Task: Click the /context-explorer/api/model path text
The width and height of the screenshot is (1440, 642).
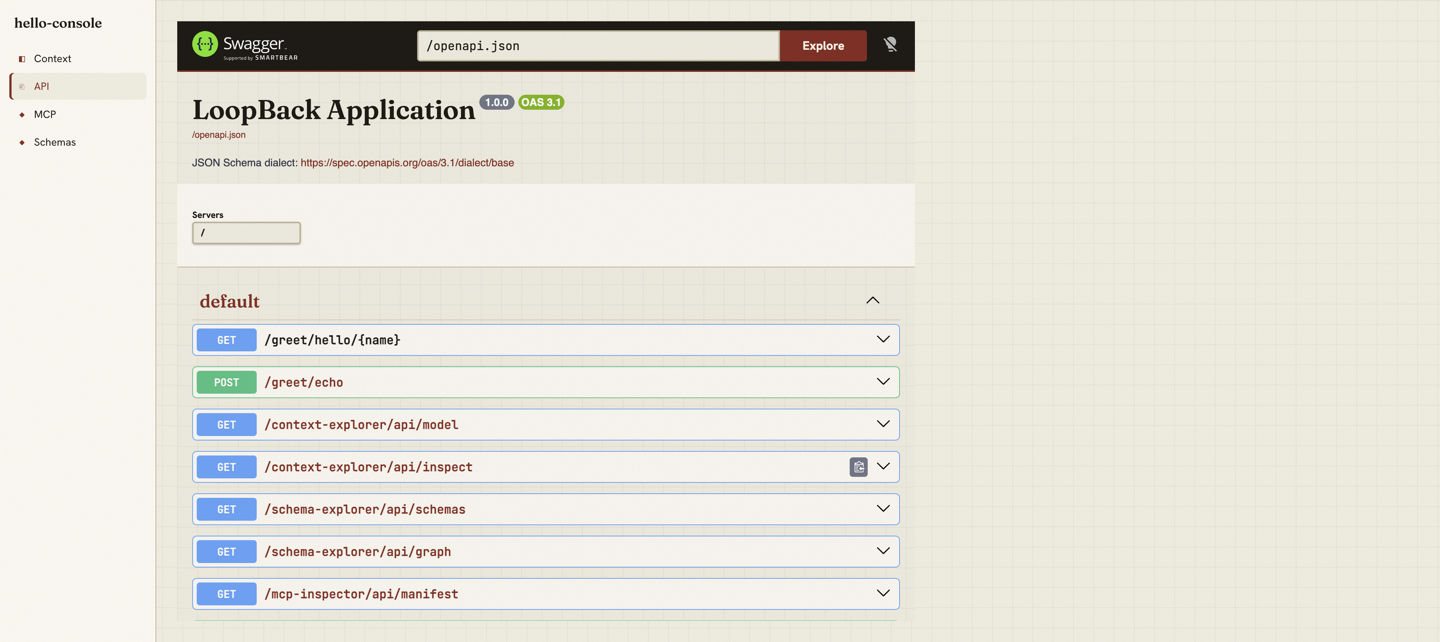Action: pyautogui.click(x=361, y=425)
